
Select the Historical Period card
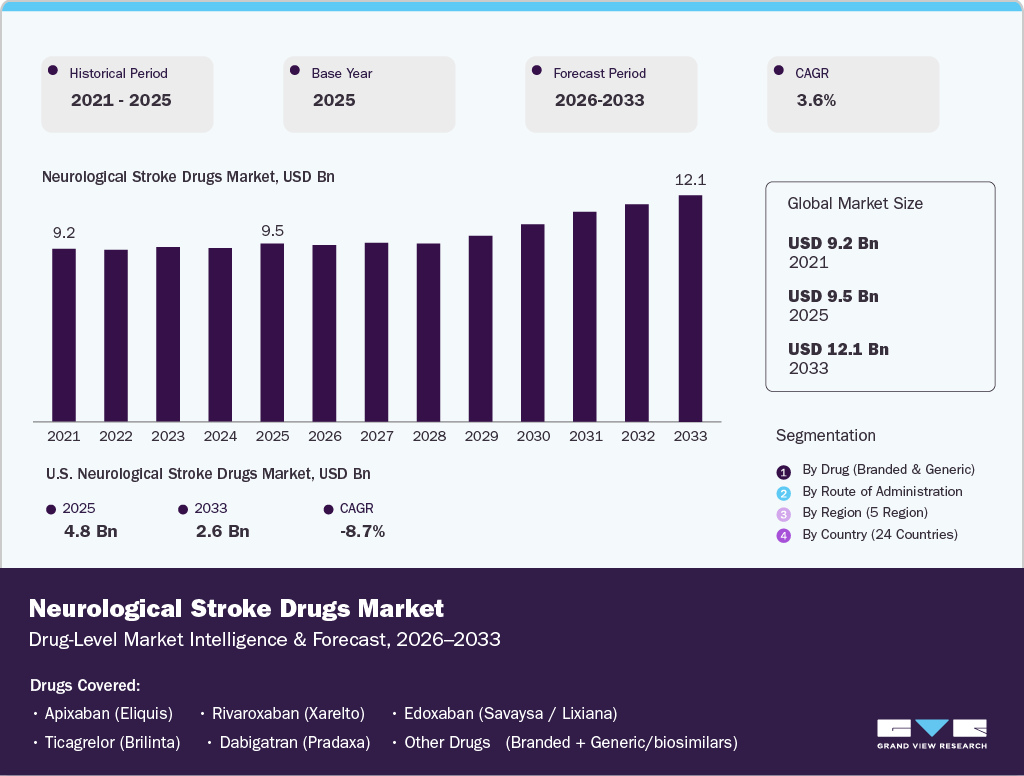click(x=127, y=94)
